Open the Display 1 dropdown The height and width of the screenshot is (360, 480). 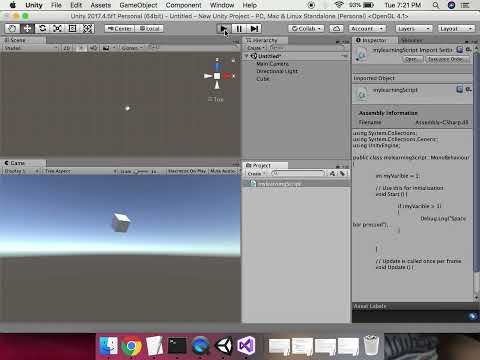click(x=21, y=171)
